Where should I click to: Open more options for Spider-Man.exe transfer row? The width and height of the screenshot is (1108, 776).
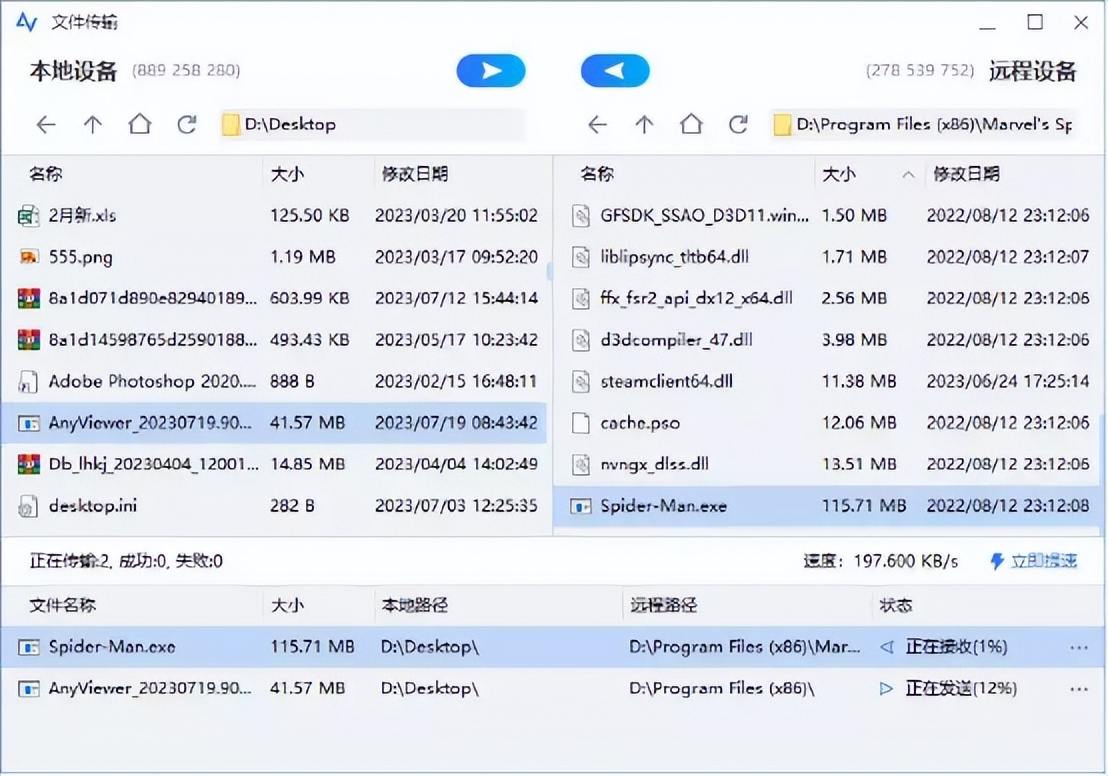1079,647
